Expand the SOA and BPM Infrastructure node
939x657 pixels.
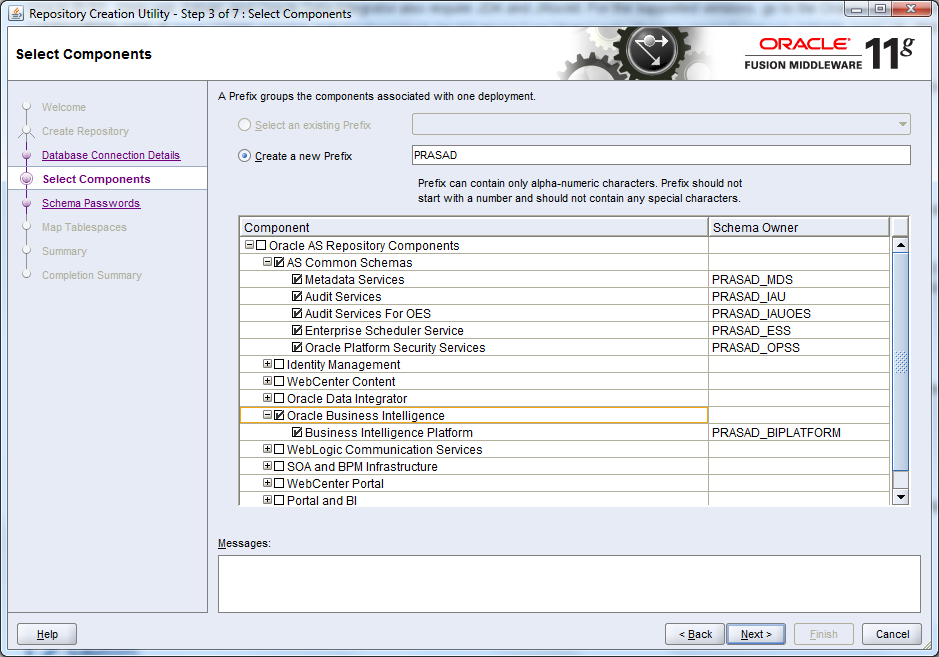pos(268,465)
